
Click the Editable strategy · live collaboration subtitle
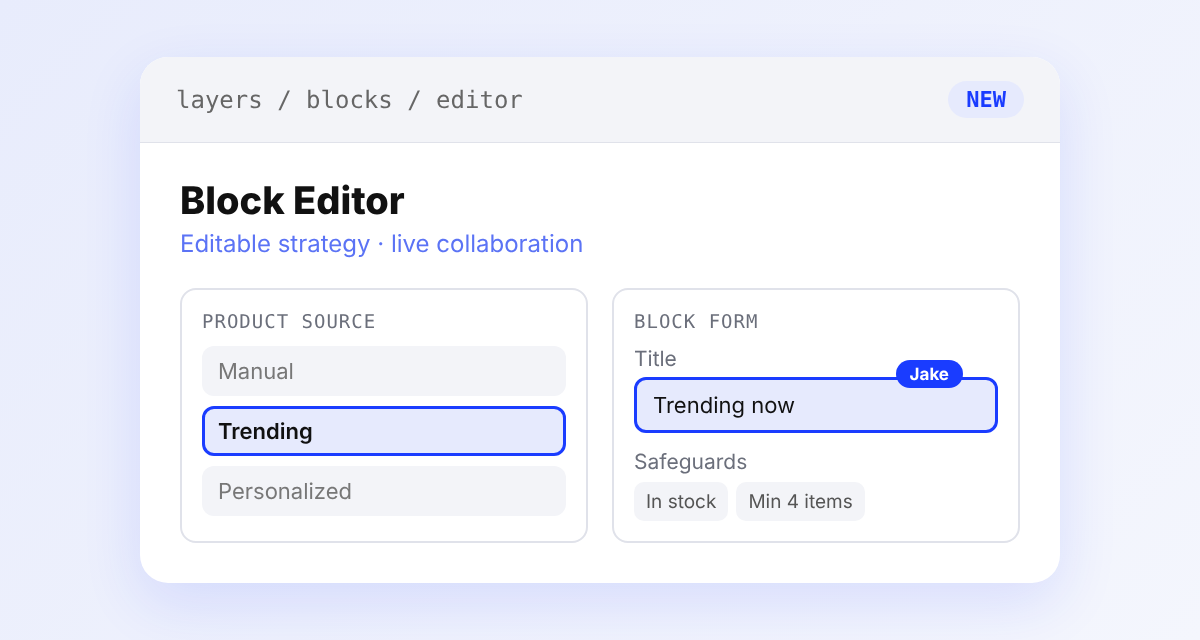pyautogui.click(x=381, y=244)
